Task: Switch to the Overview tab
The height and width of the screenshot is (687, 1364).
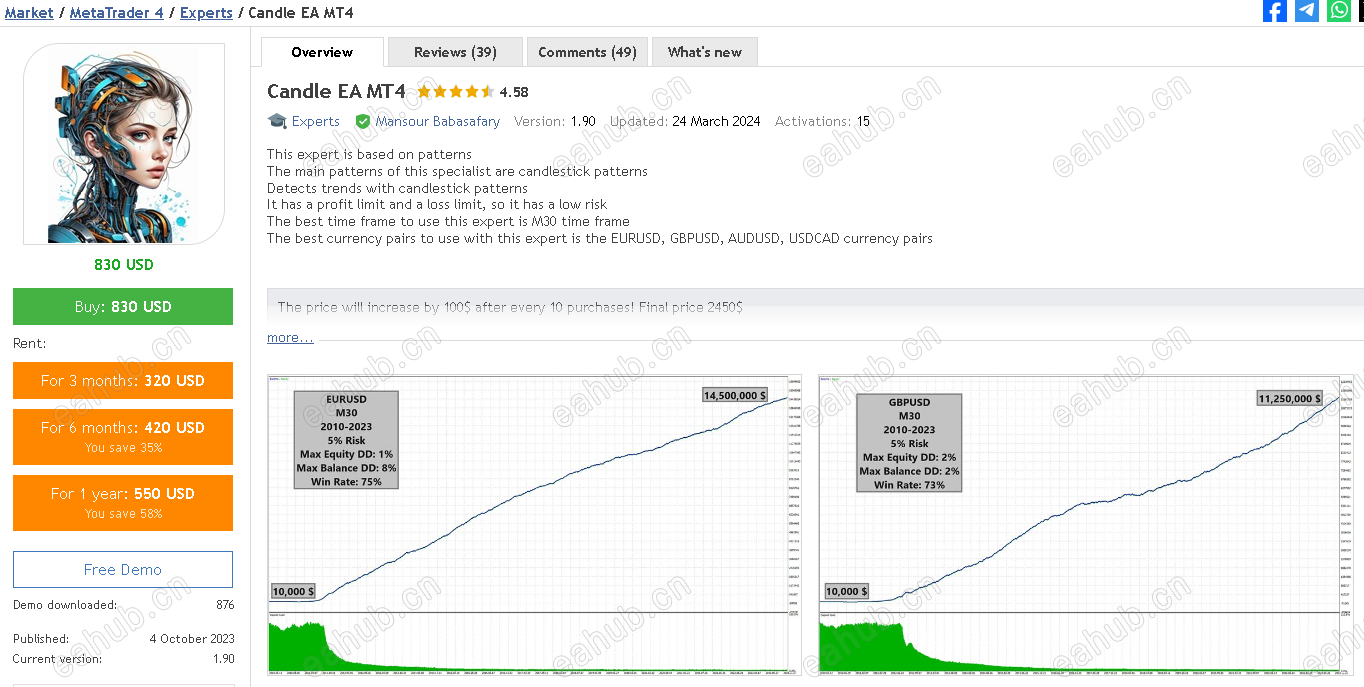Action: click(322, 52)
